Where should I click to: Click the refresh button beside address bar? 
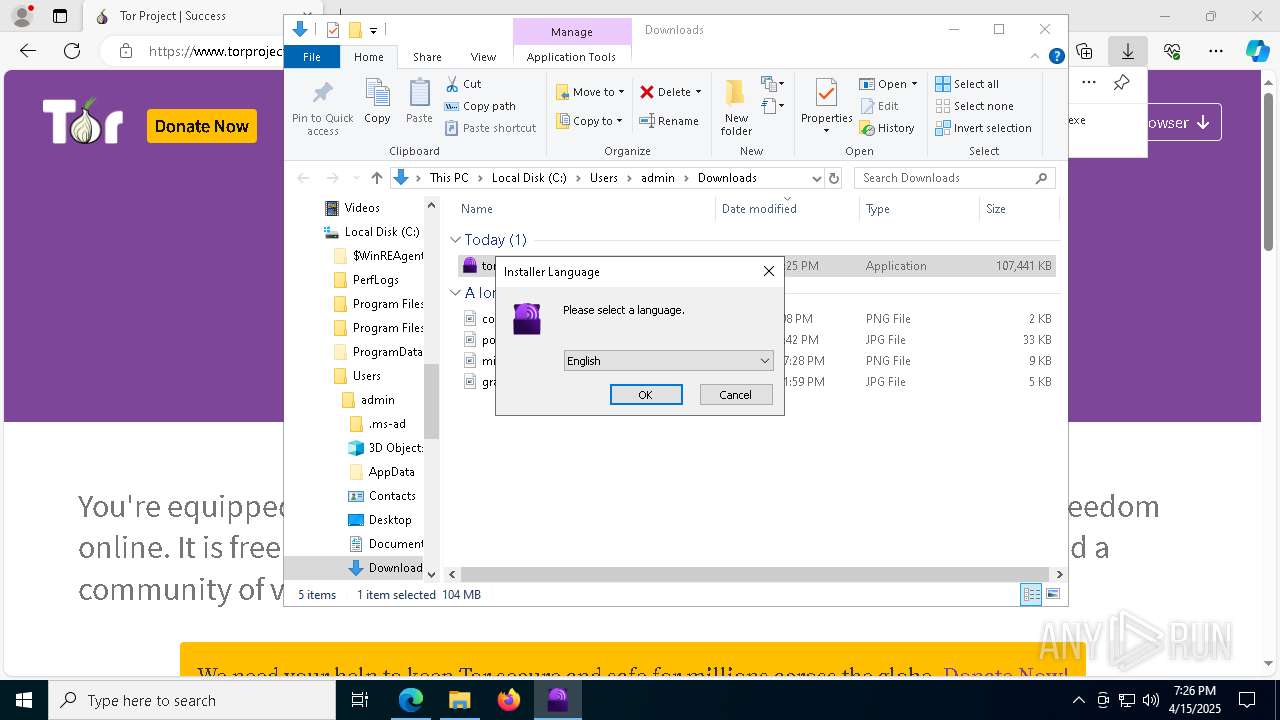(x=834, y=178)
